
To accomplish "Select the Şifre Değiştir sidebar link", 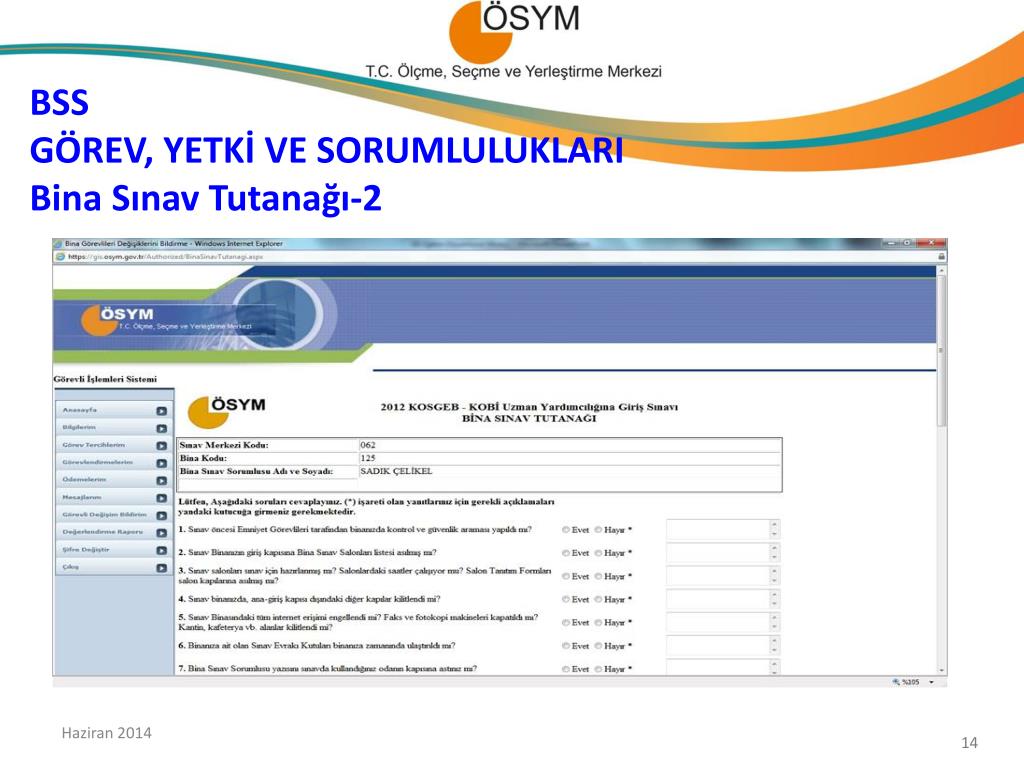I will pos(112,550).
